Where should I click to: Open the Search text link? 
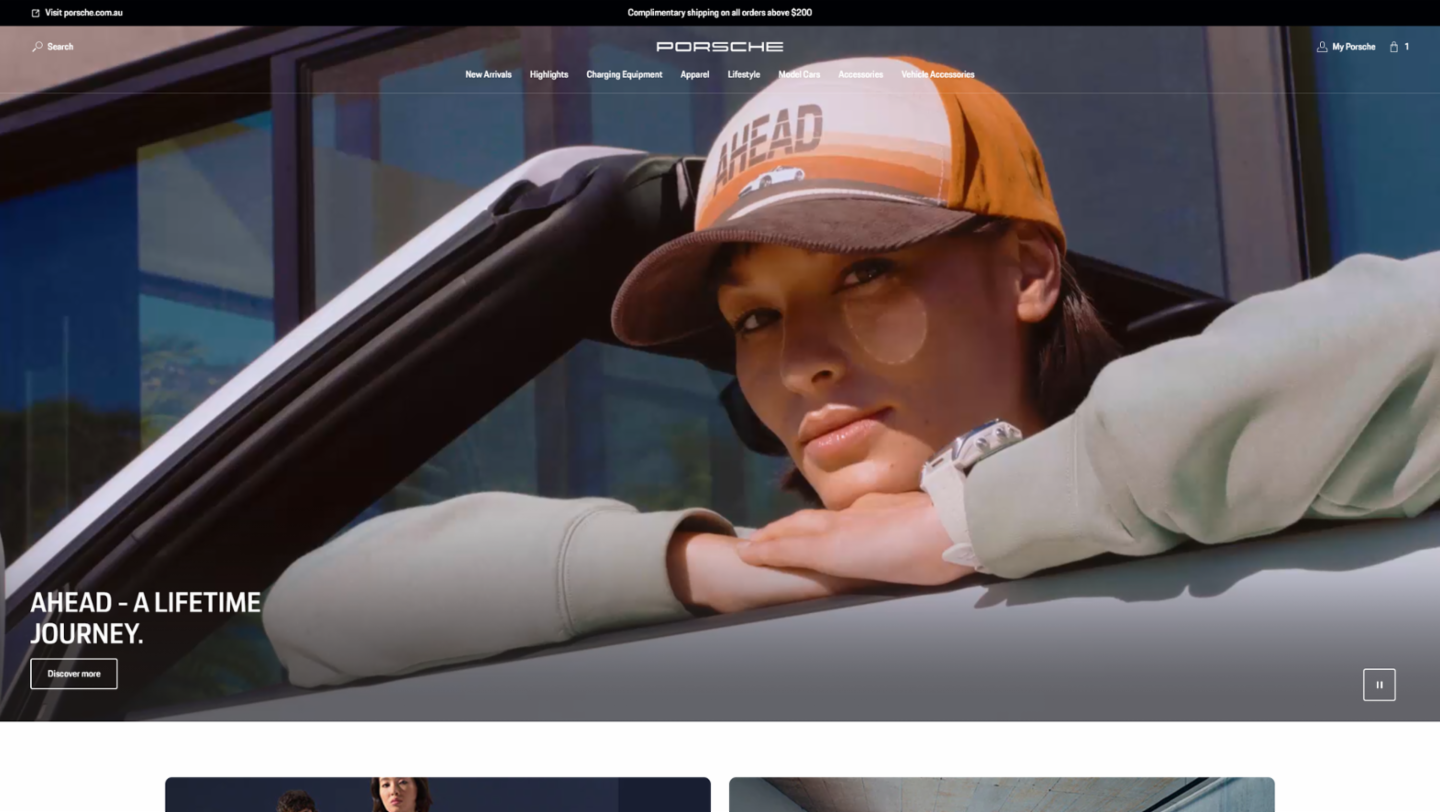[60, 47]
